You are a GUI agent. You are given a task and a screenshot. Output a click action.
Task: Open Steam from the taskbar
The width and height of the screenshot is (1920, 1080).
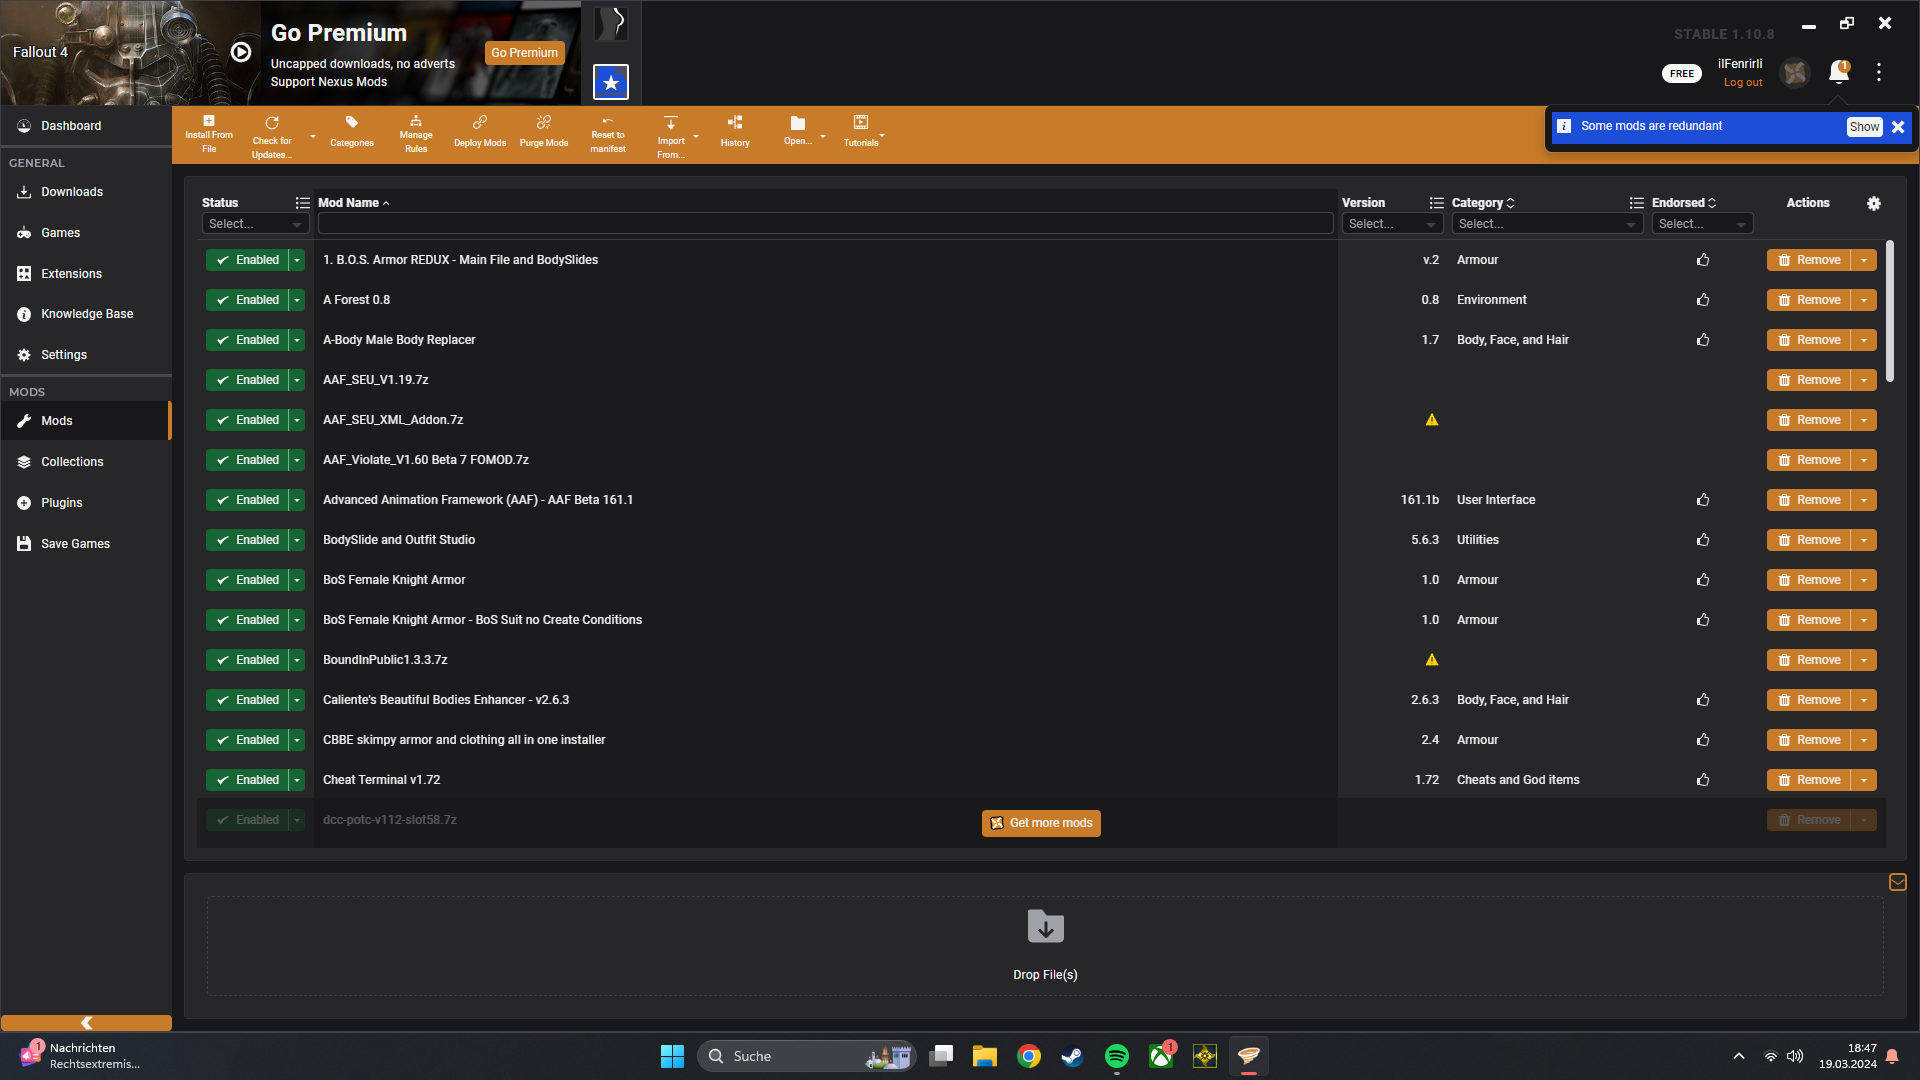click(x=1073, y=1056)
